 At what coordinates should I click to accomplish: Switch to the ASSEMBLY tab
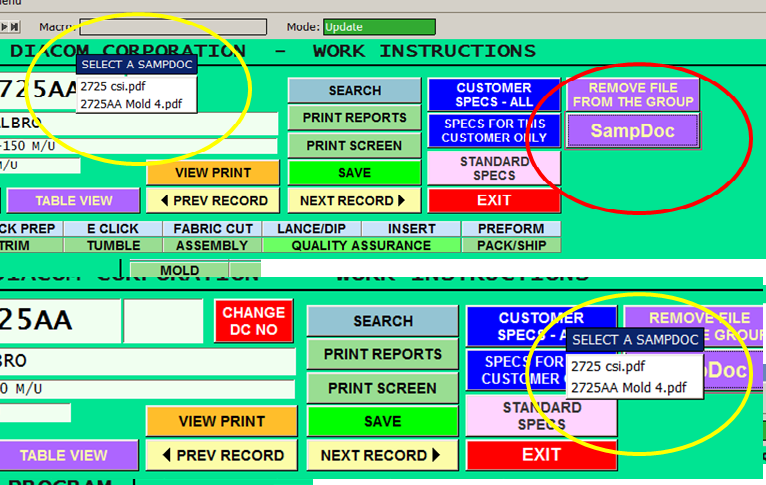[213, 245]
